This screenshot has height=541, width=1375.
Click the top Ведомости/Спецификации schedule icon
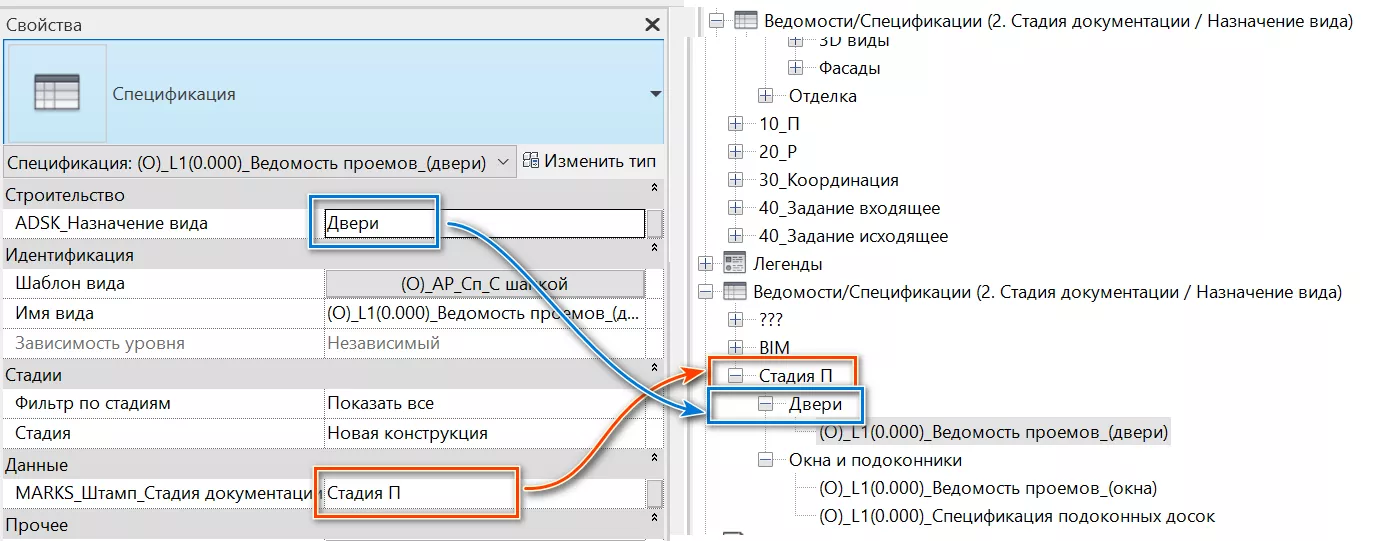(x=746, y=20)
